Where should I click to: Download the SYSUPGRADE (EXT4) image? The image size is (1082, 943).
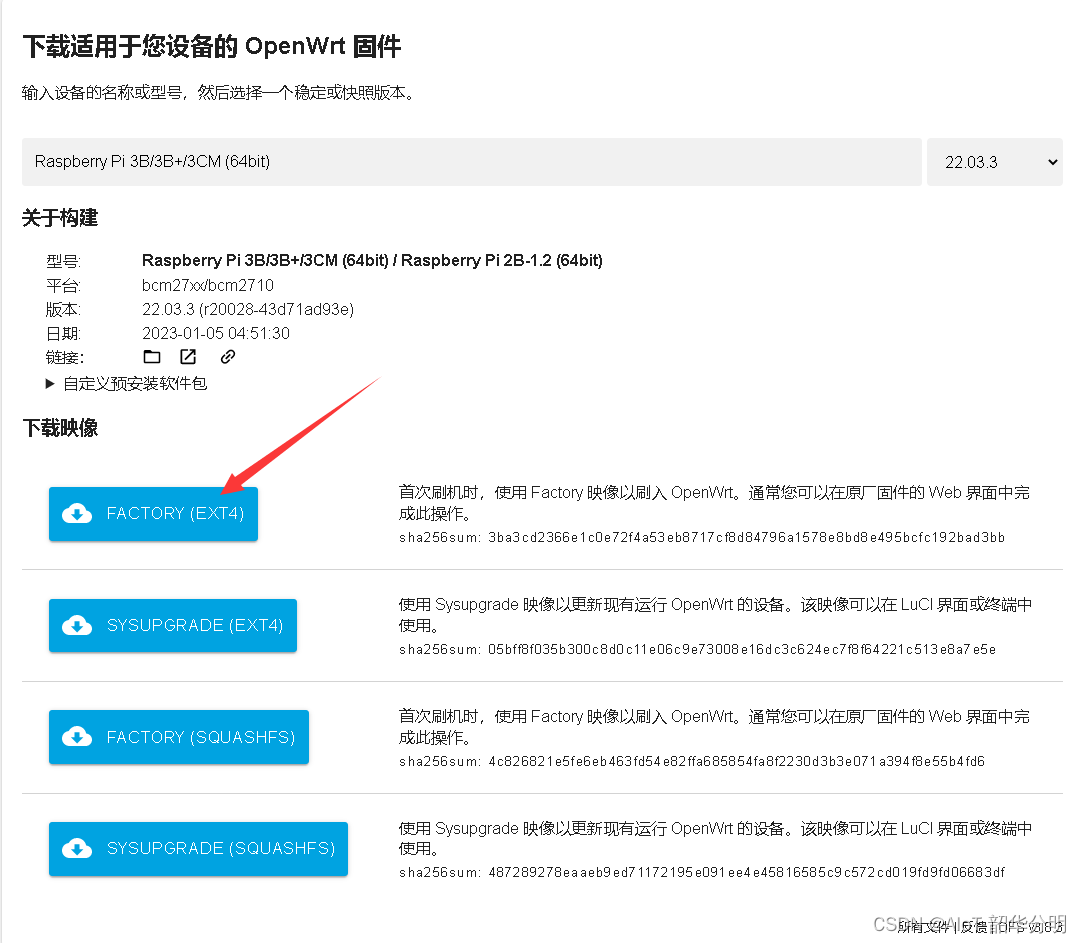(x=172, y=625)
